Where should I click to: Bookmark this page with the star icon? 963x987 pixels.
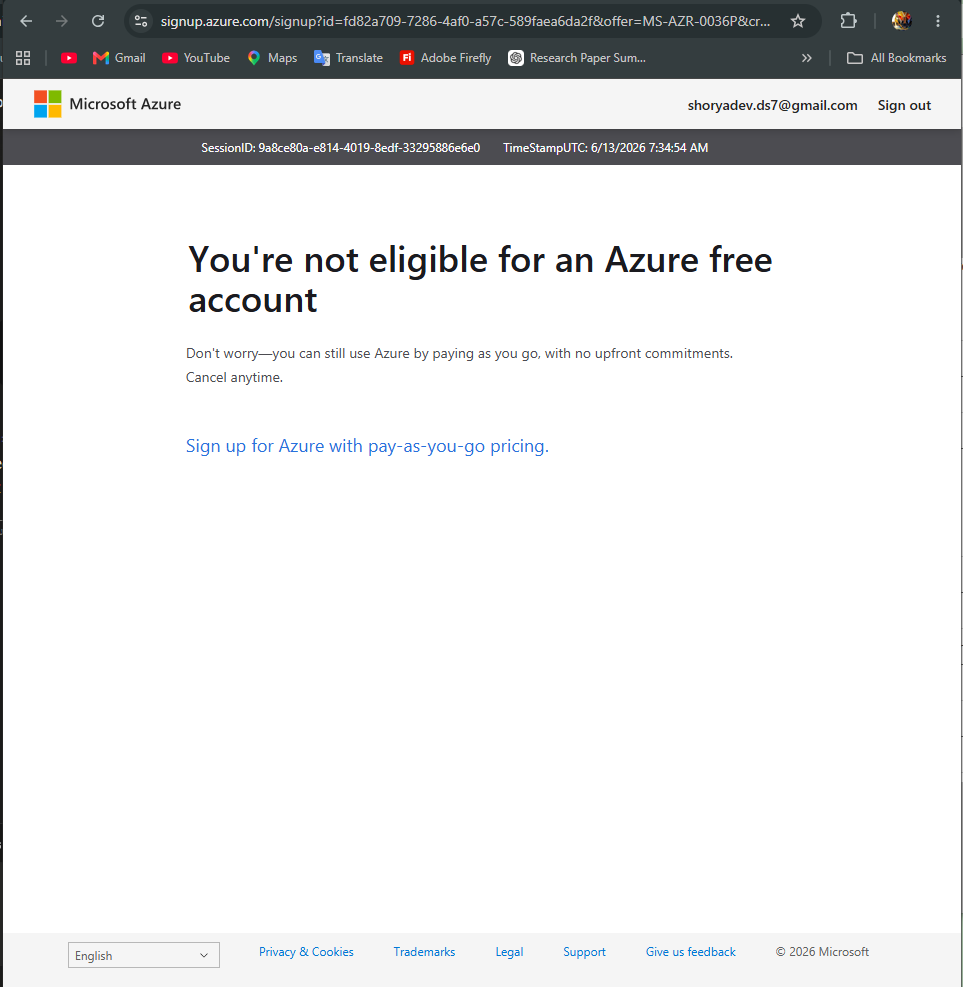[797, 21]
